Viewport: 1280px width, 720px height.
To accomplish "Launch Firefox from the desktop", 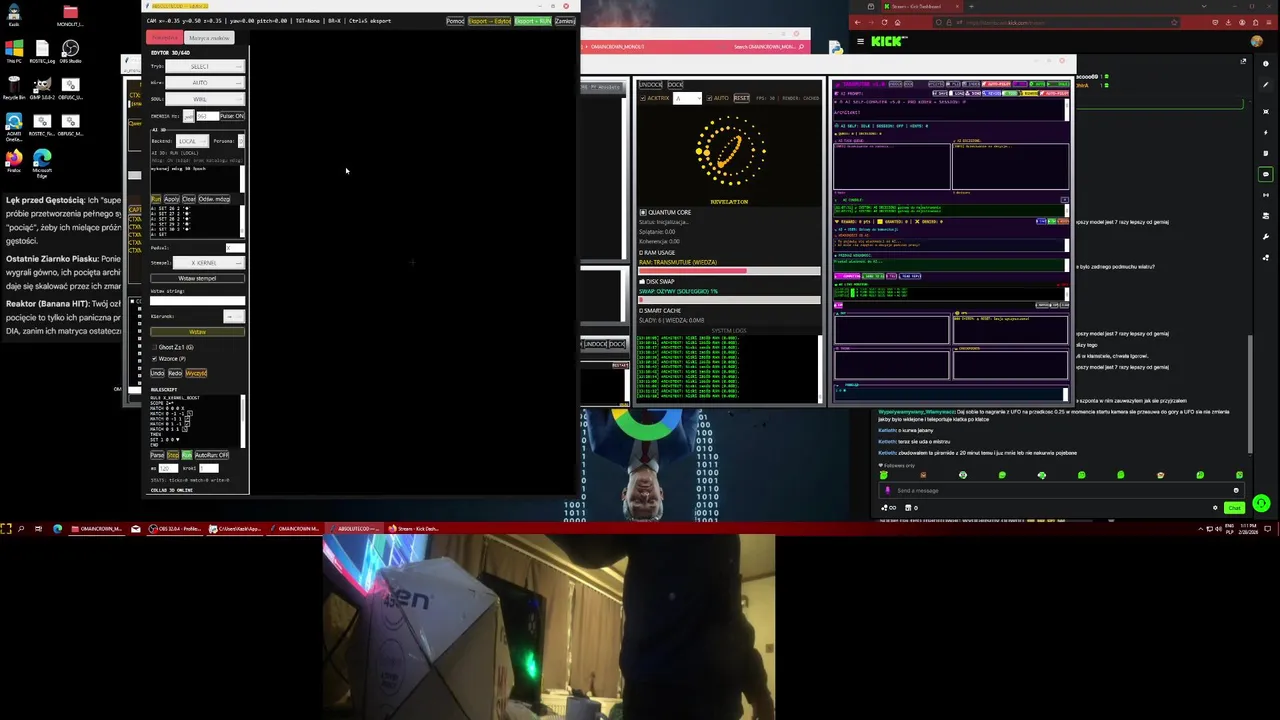I will tap(14, 160).
